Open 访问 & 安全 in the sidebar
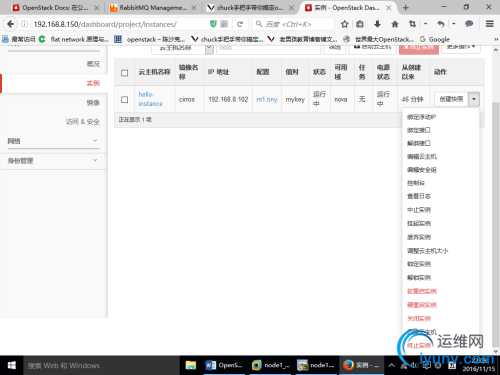 point(83,122)
